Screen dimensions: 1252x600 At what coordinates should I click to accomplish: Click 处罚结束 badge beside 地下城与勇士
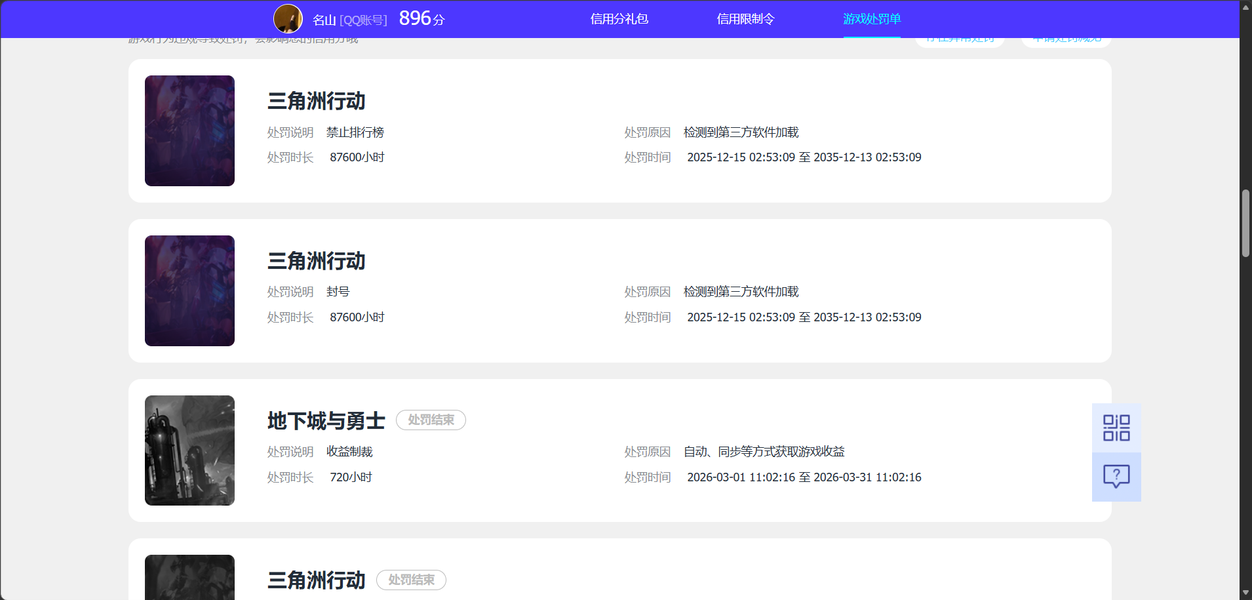point(431,420)
